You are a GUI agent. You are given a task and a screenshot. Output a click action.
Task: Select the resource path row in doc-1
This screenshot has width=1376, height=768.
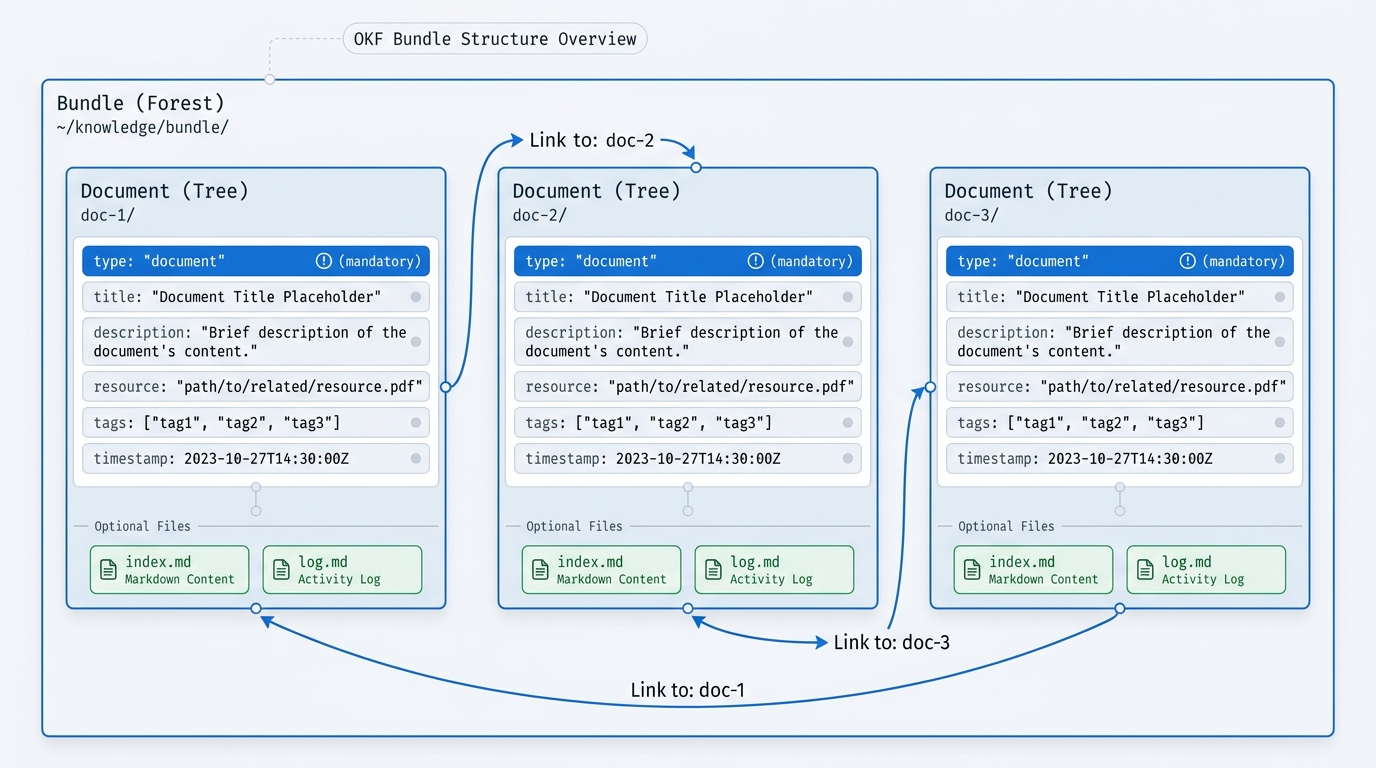click(256, 387)
